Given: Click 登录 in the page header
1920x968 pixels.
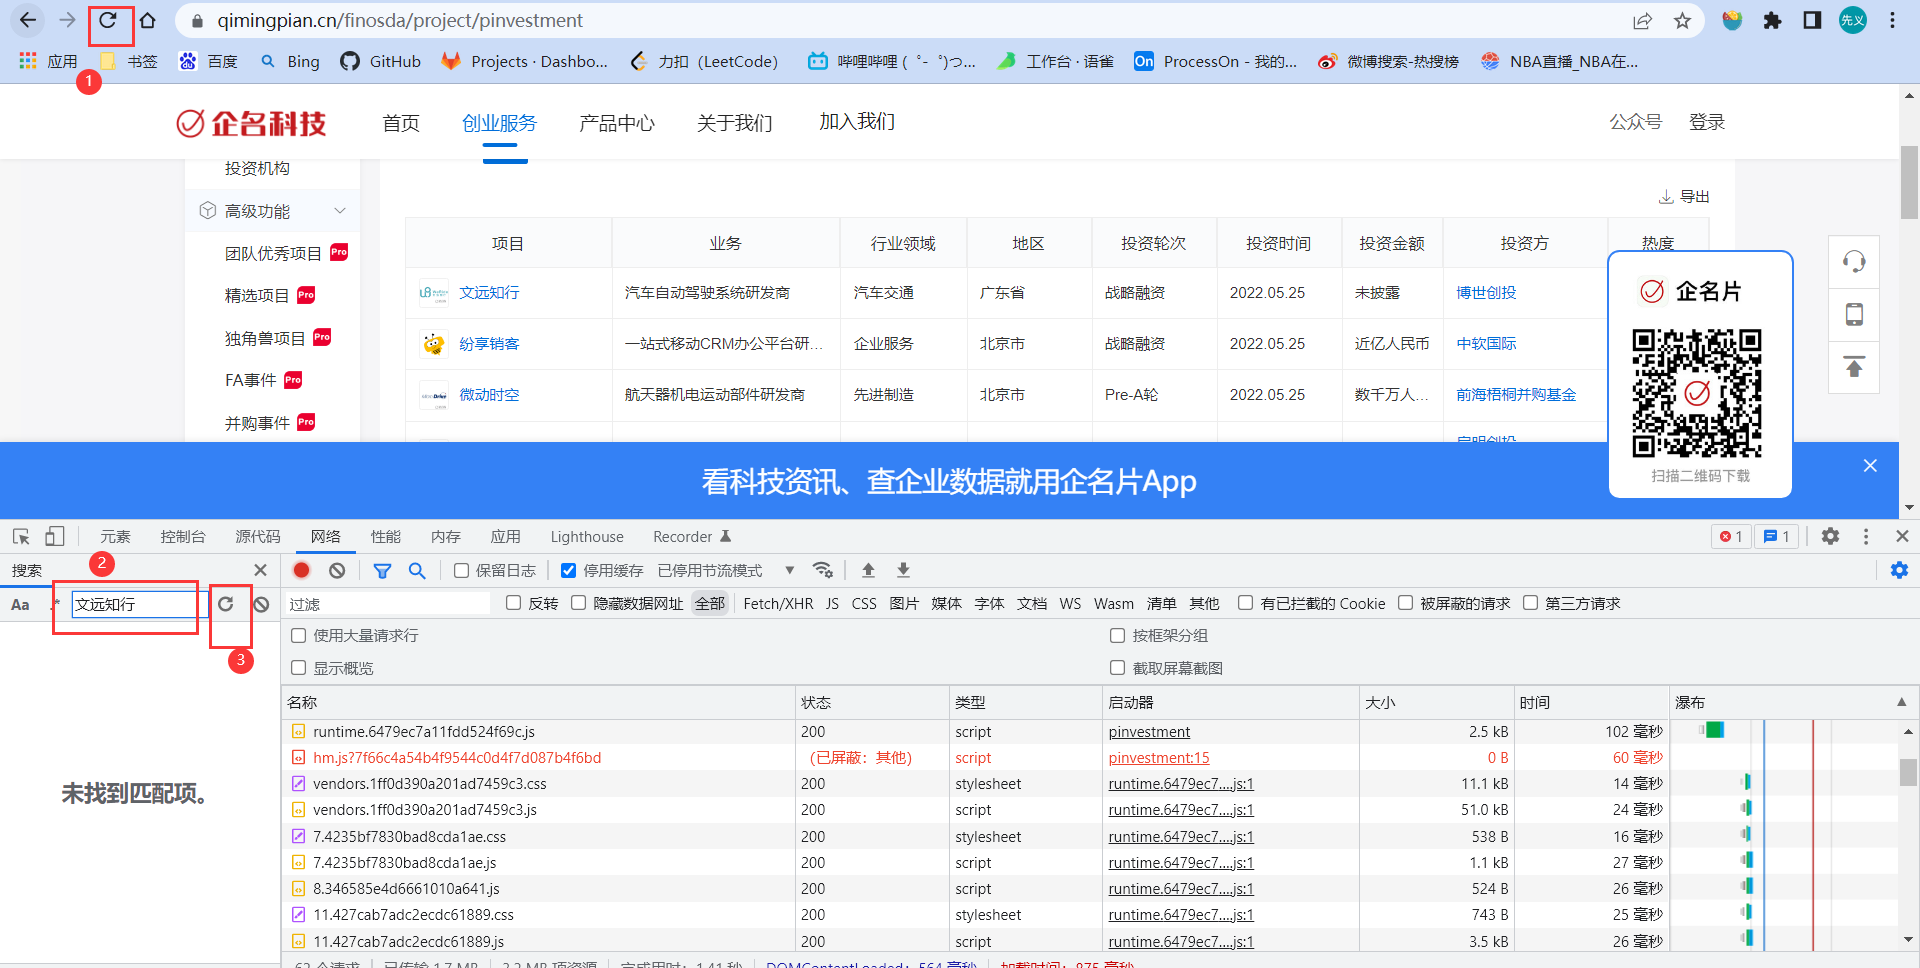Looking at the screenshot, I should [x=1707, y=122].
